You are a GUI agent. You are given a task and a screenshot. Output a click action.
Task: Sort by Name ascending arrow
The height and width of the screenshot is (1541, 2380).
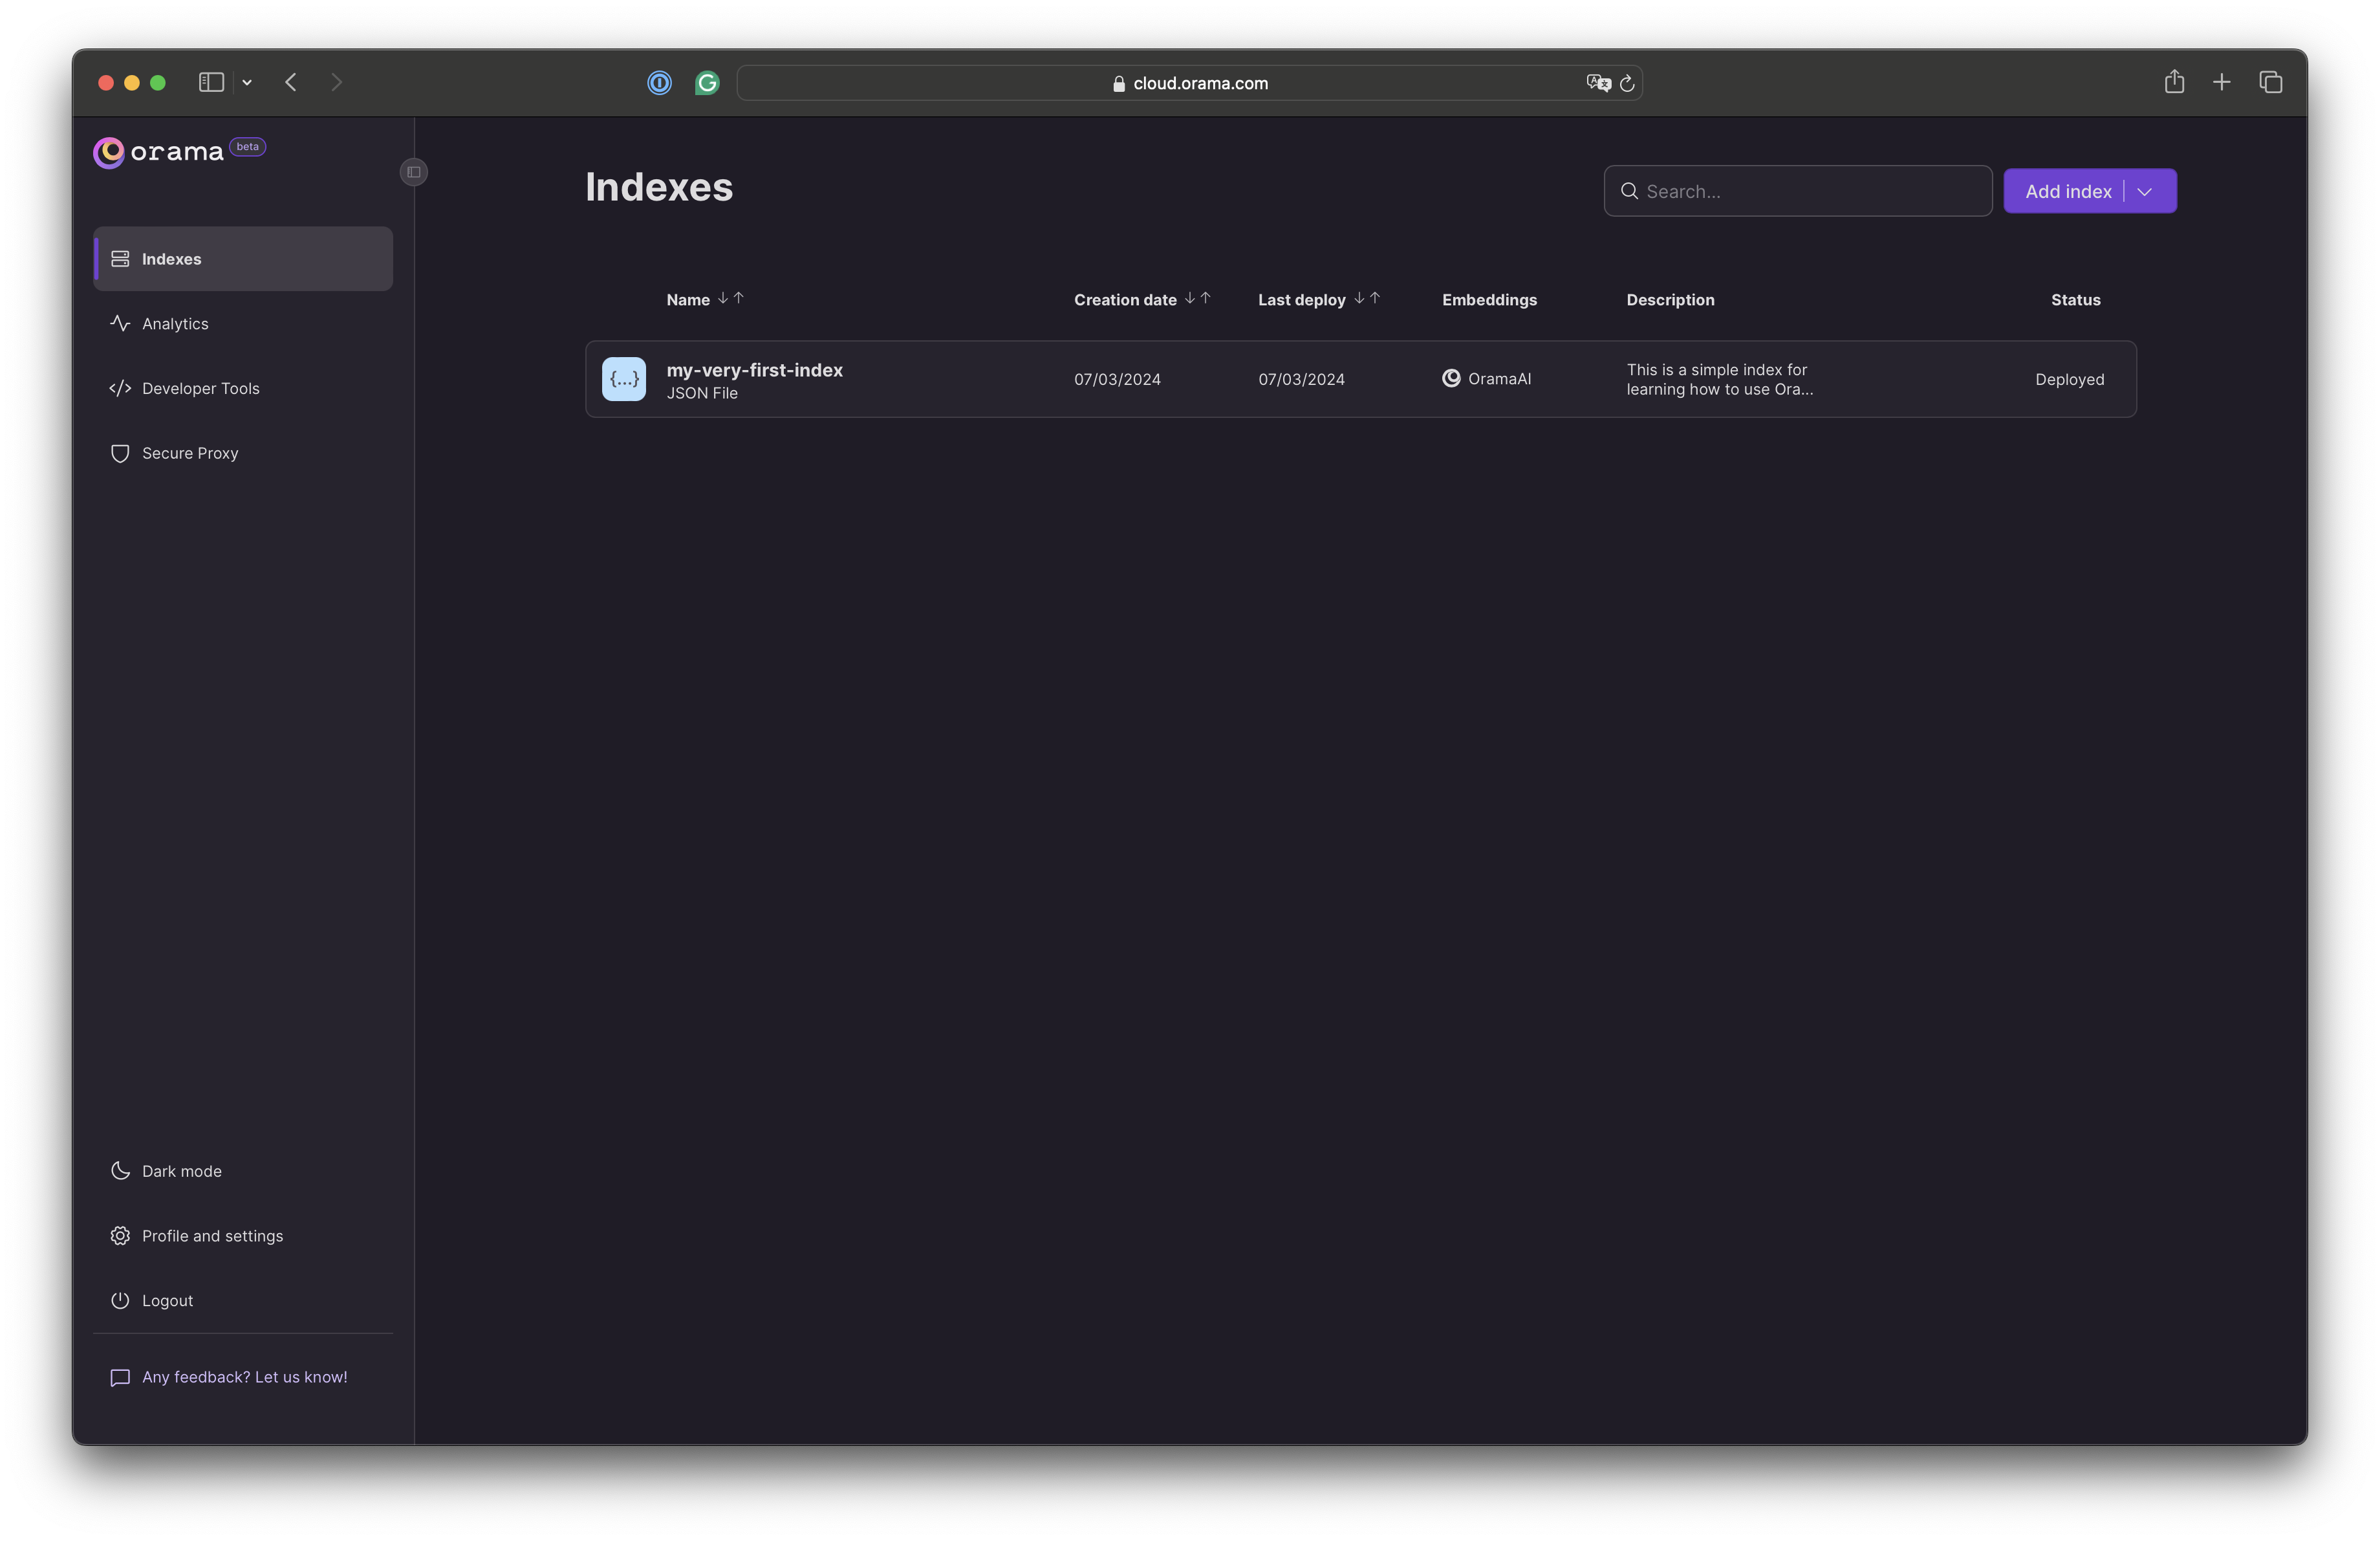click(739, 298)
